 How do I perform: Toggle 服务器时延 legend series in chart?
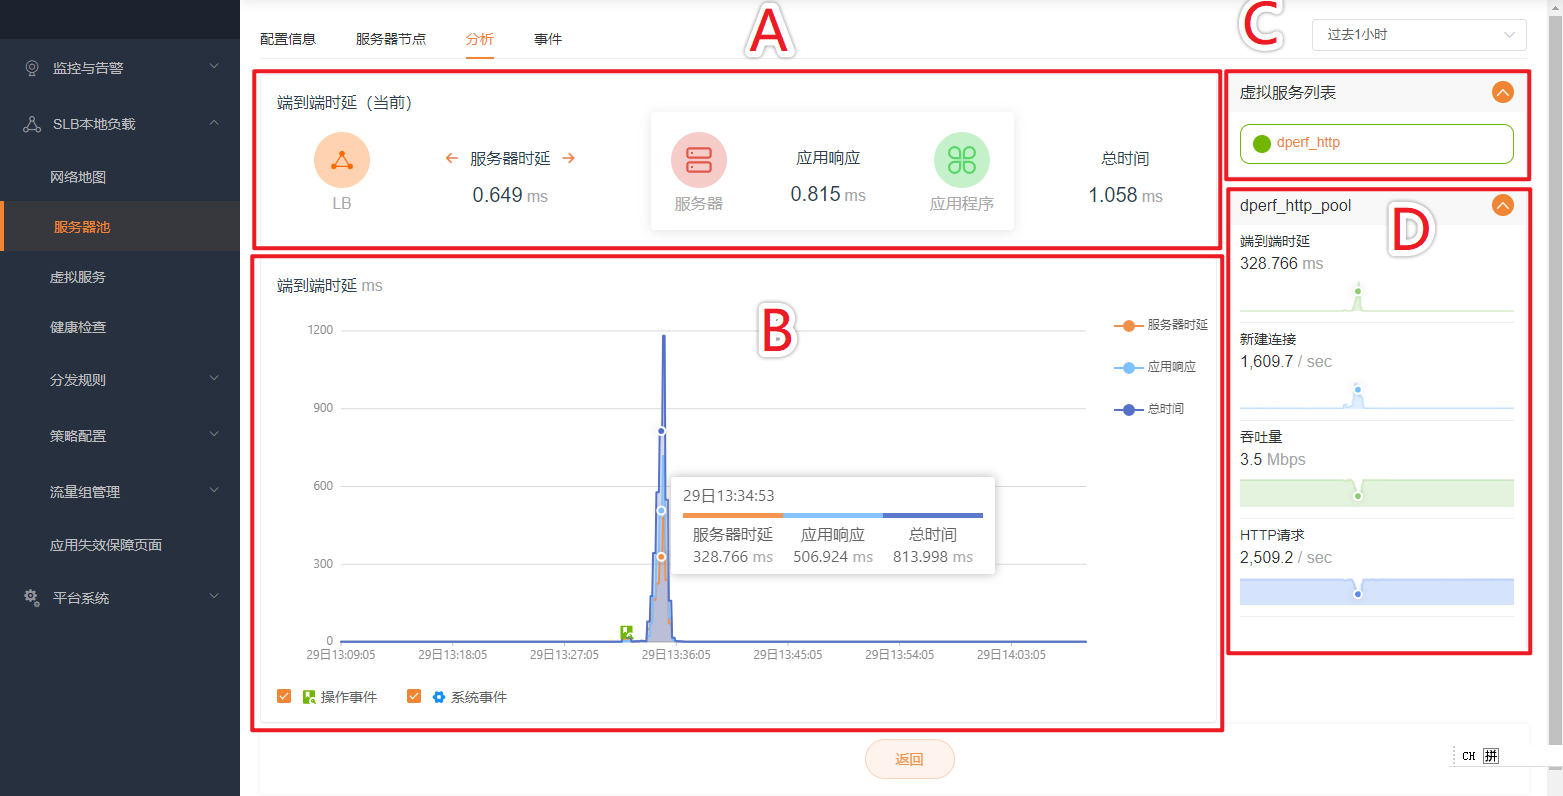tap(1161, 325)
